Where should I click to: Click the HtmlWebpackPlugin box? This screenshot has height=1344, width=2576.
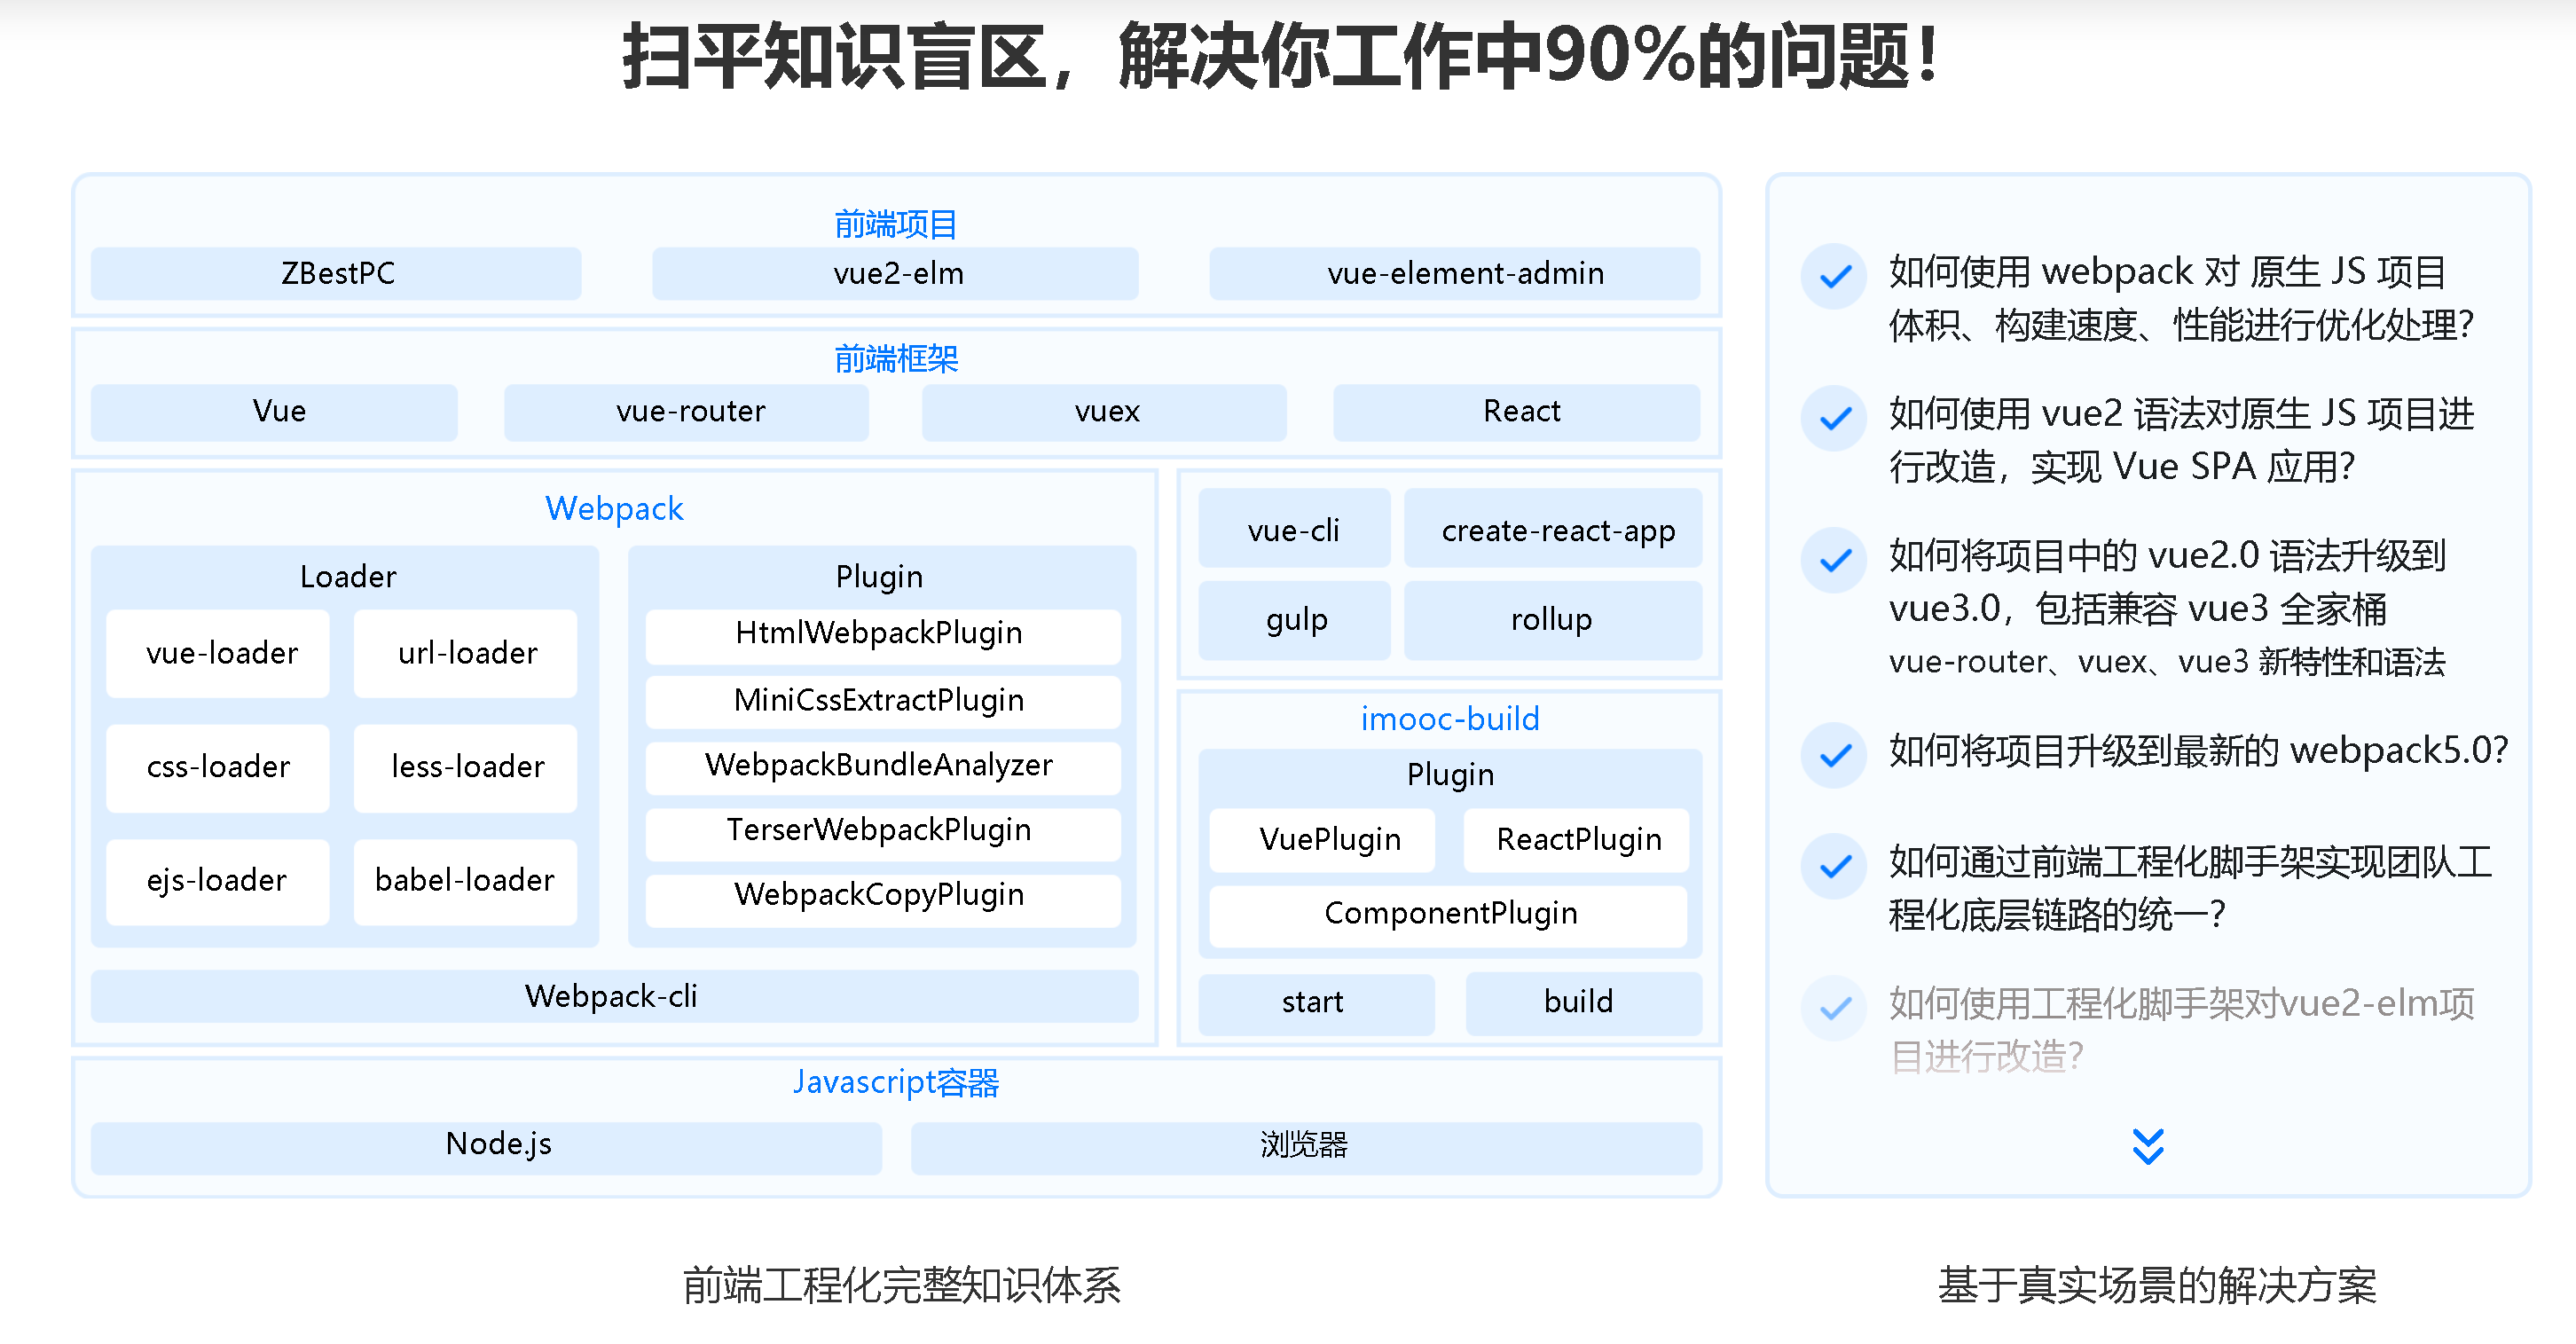[883, 636]
